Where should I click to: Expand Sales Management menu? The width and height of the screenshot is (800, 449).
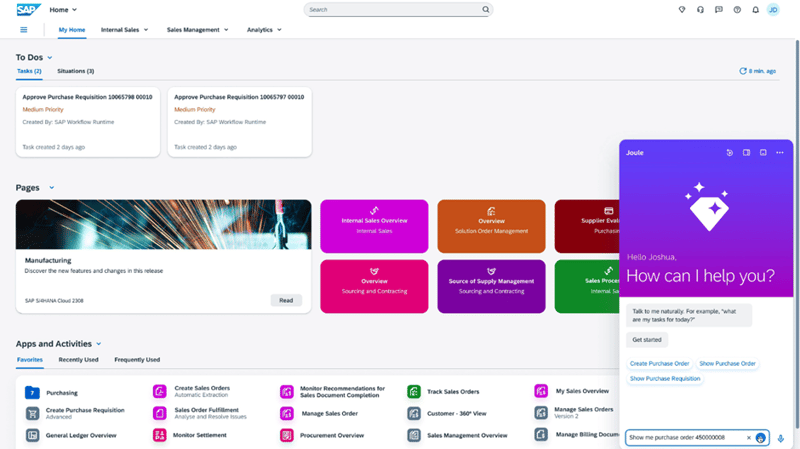pos(197,30)
